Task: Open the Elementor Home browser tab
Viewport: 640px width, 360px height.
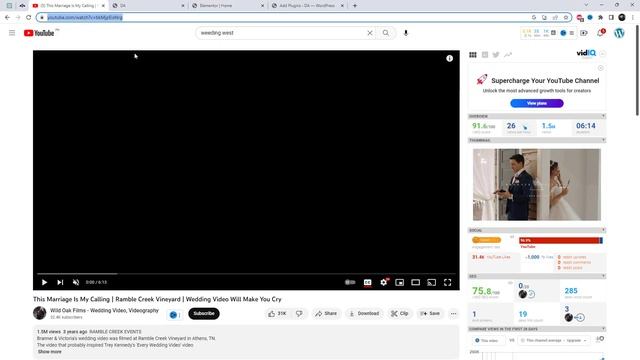Action: pos(227,6)
